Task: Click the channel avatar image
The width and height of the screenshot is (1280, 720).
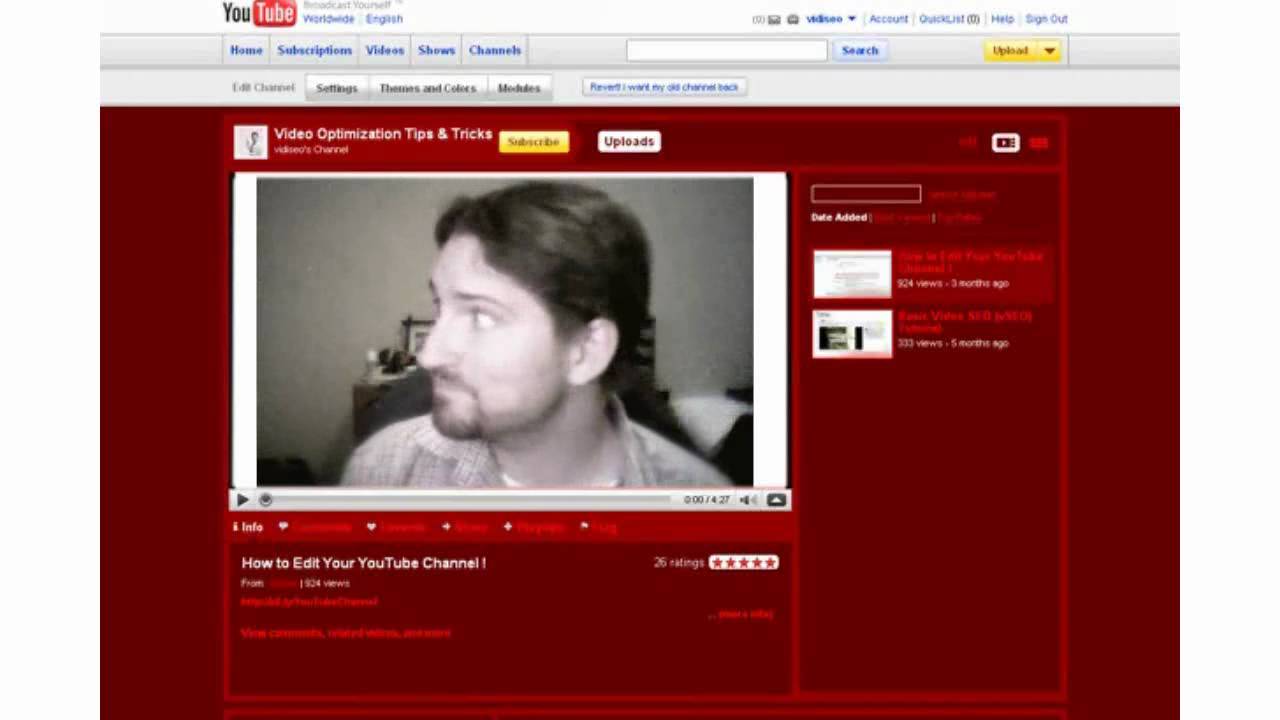Action: pyautogui.click(x=251, y=142)
